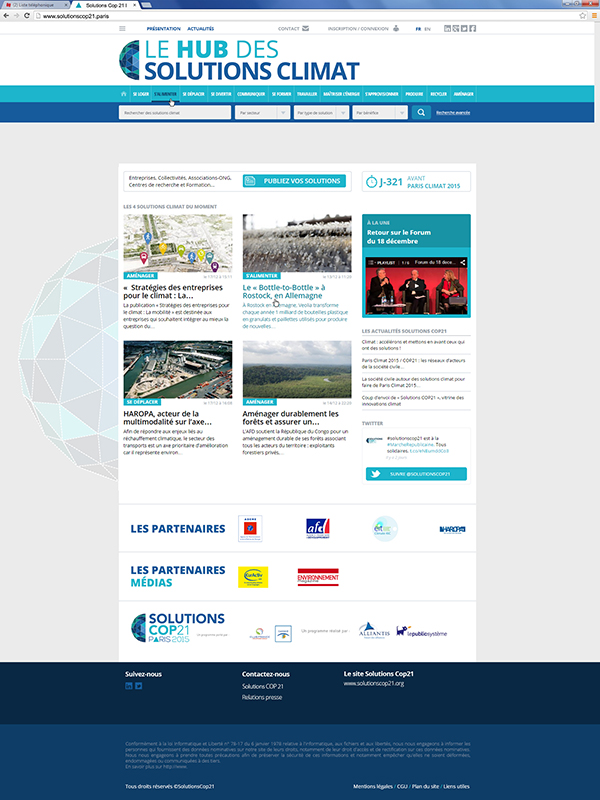Click the Twitter bird on the Suivre button
600x800 pixels.
[x=376, y=474]
